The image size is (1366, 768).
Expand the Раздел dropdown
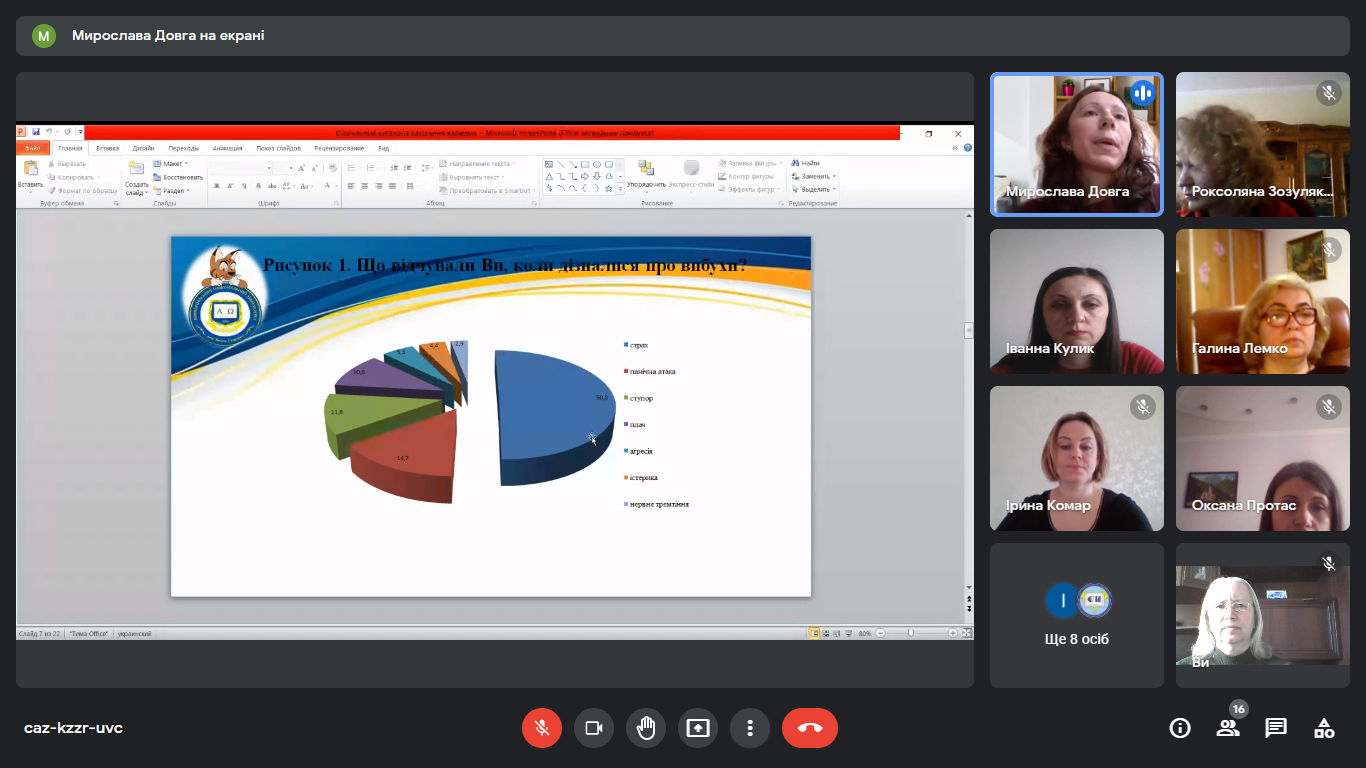click(171, 190)
